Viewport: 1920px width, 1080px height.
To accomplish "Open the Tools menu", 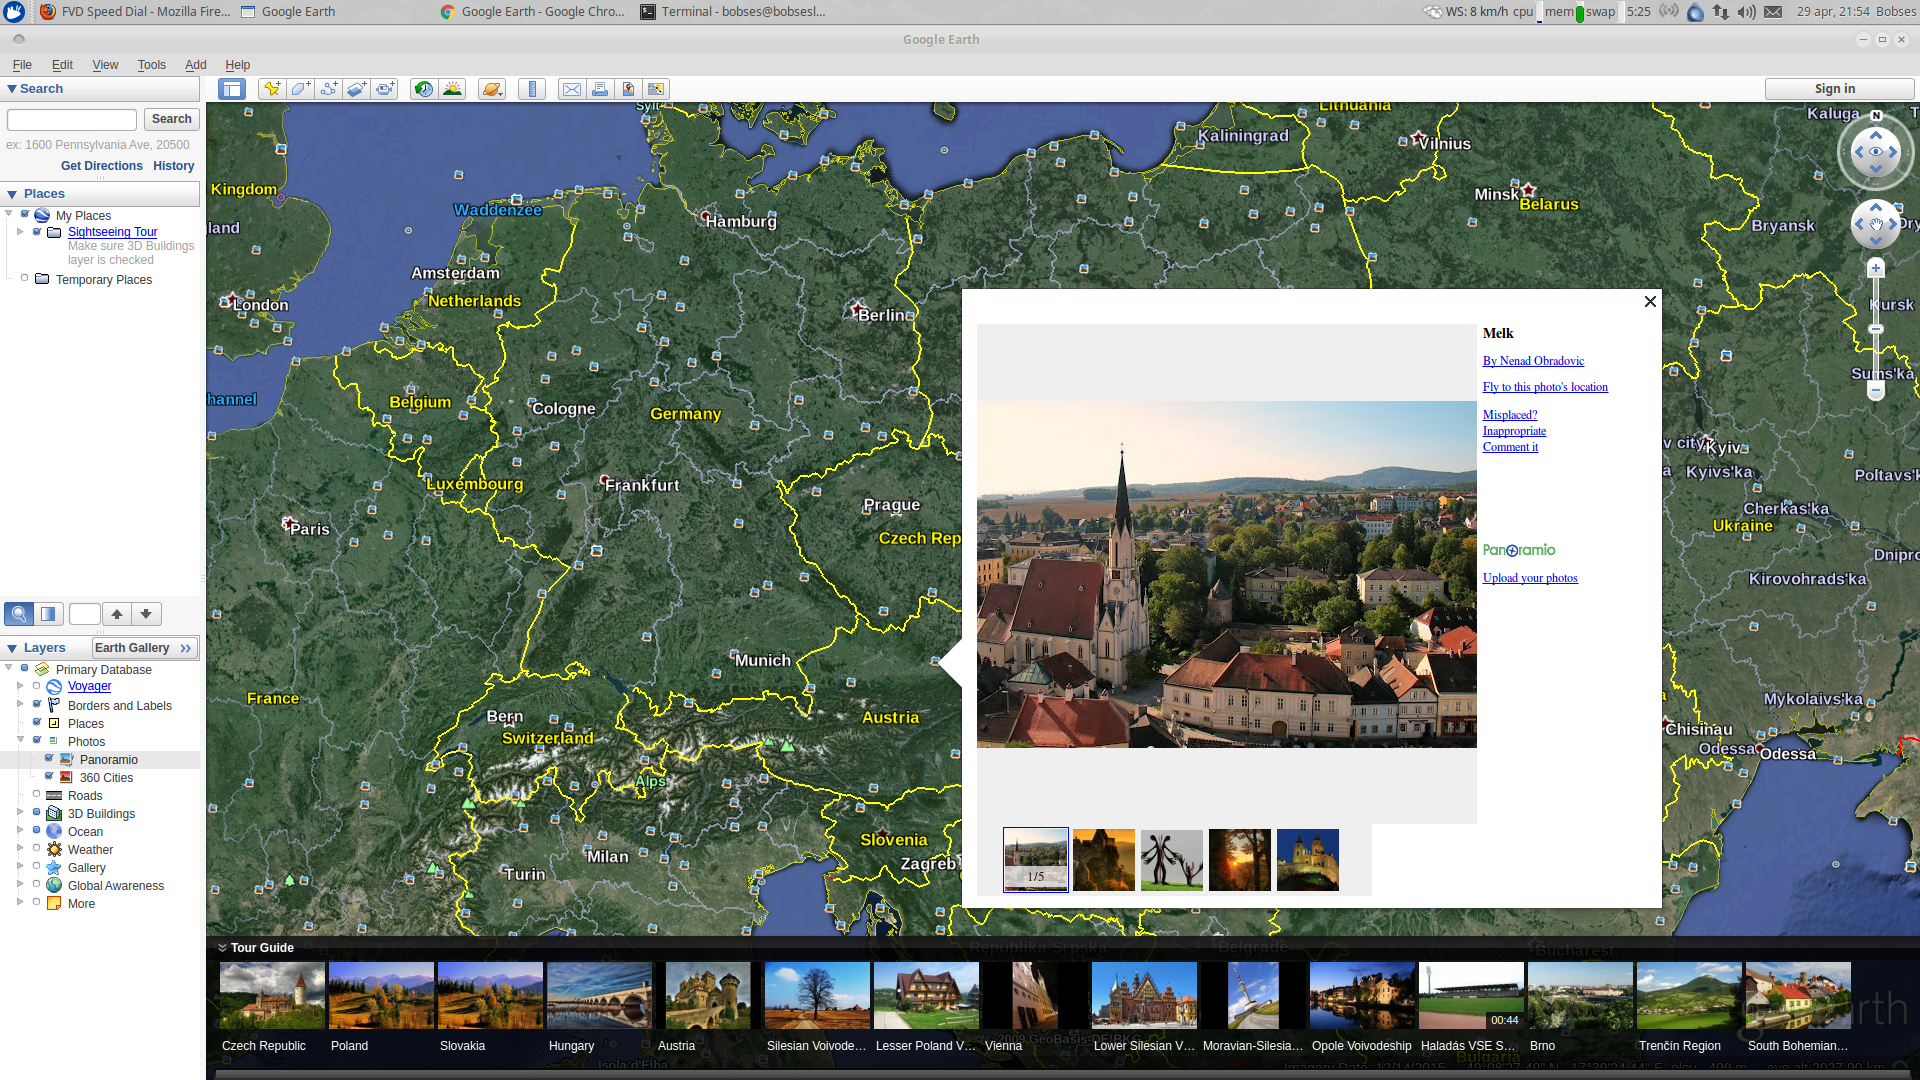I will tap(151, 64).
